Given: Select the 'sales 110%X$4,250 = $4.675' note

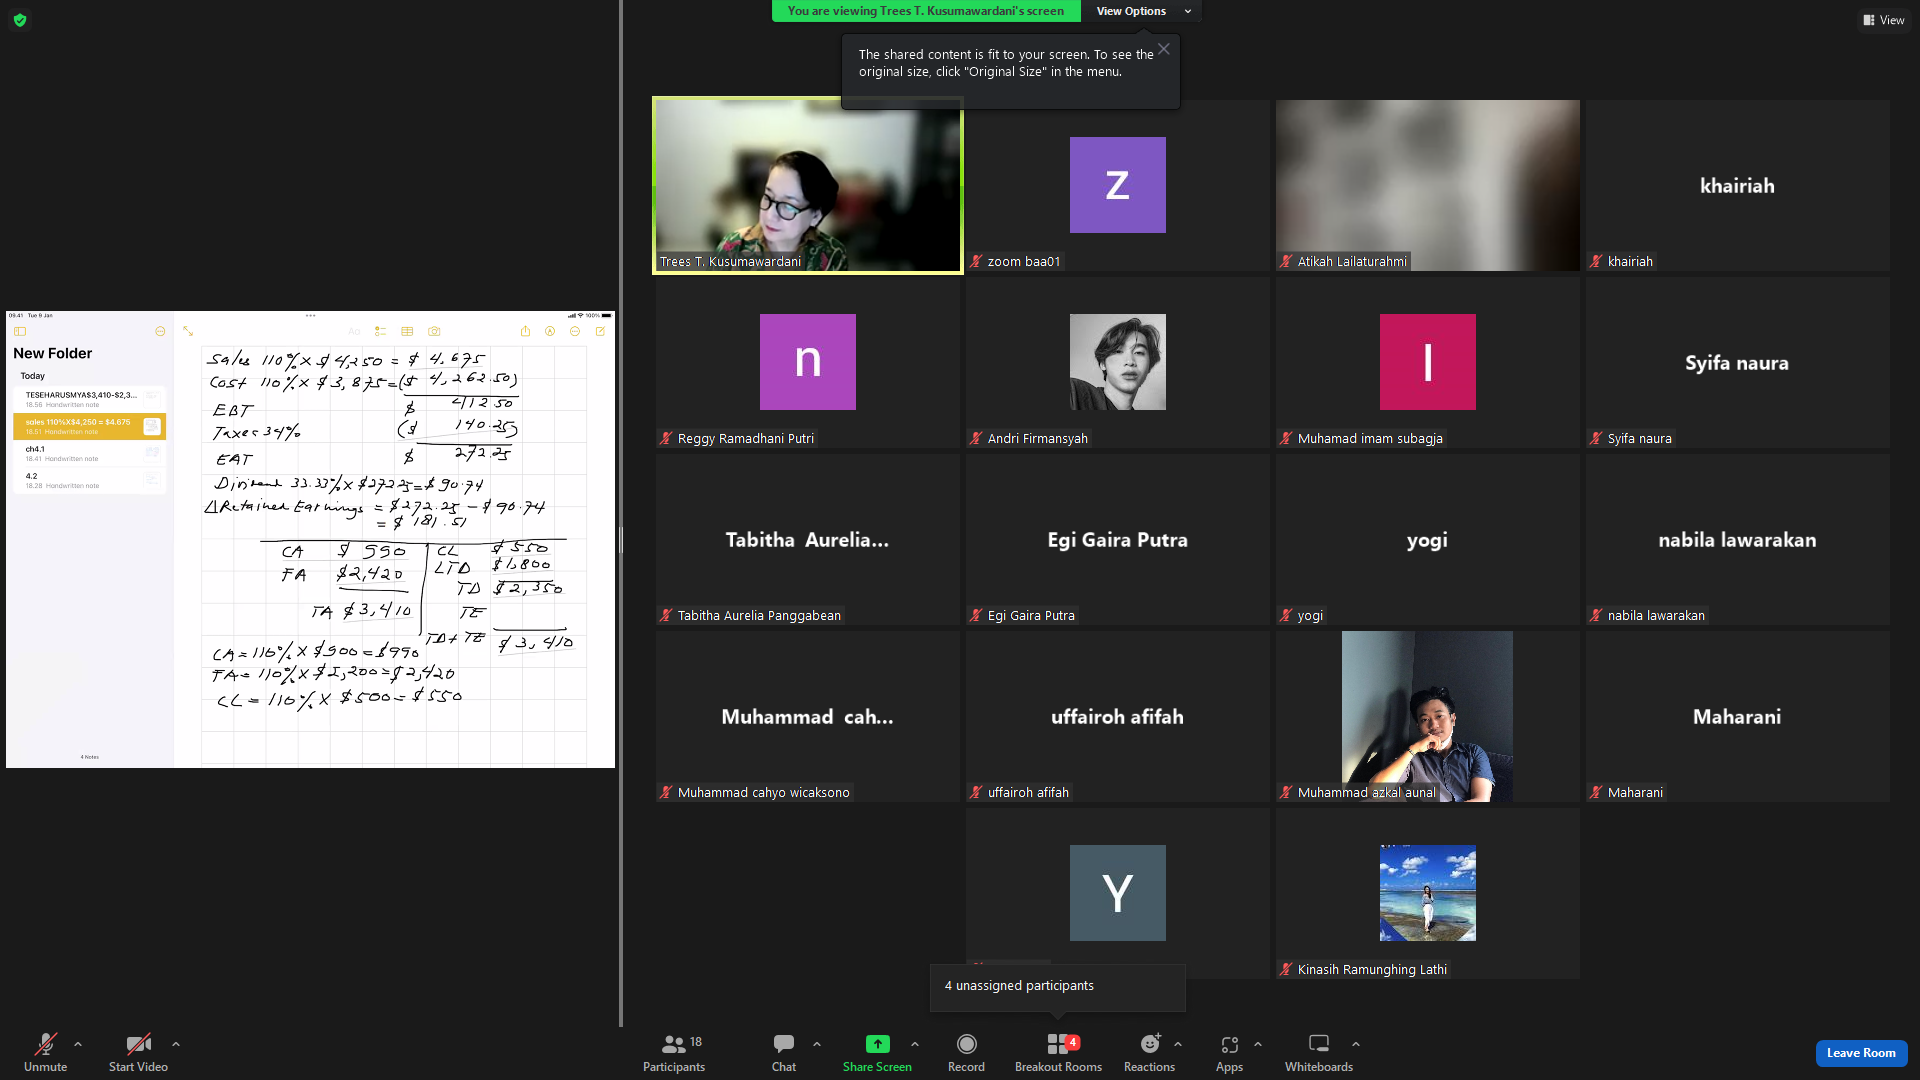Looking at the screenshot, I should (90, 426).
